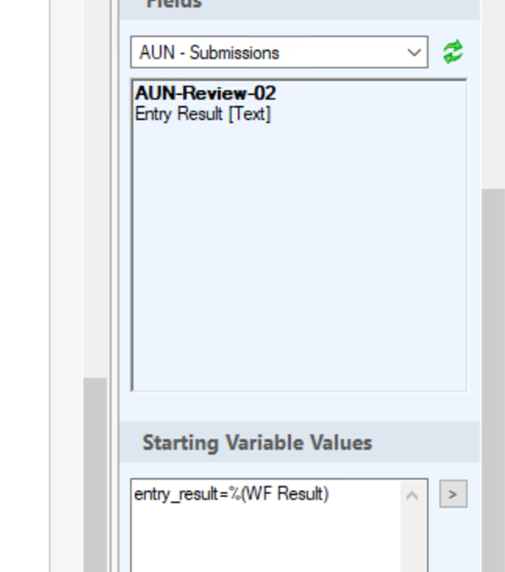Click the left pane vertical scrollbar thumb

(95, 474)
